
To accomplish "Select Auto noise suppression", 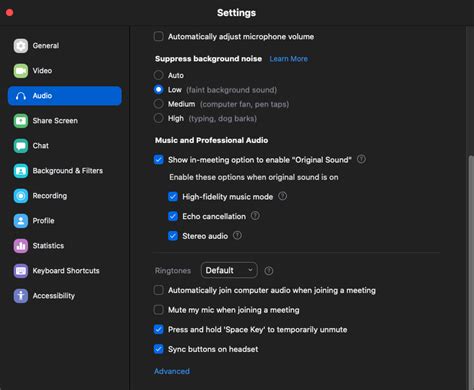I will pyautogui.click(x=159, y=75).
